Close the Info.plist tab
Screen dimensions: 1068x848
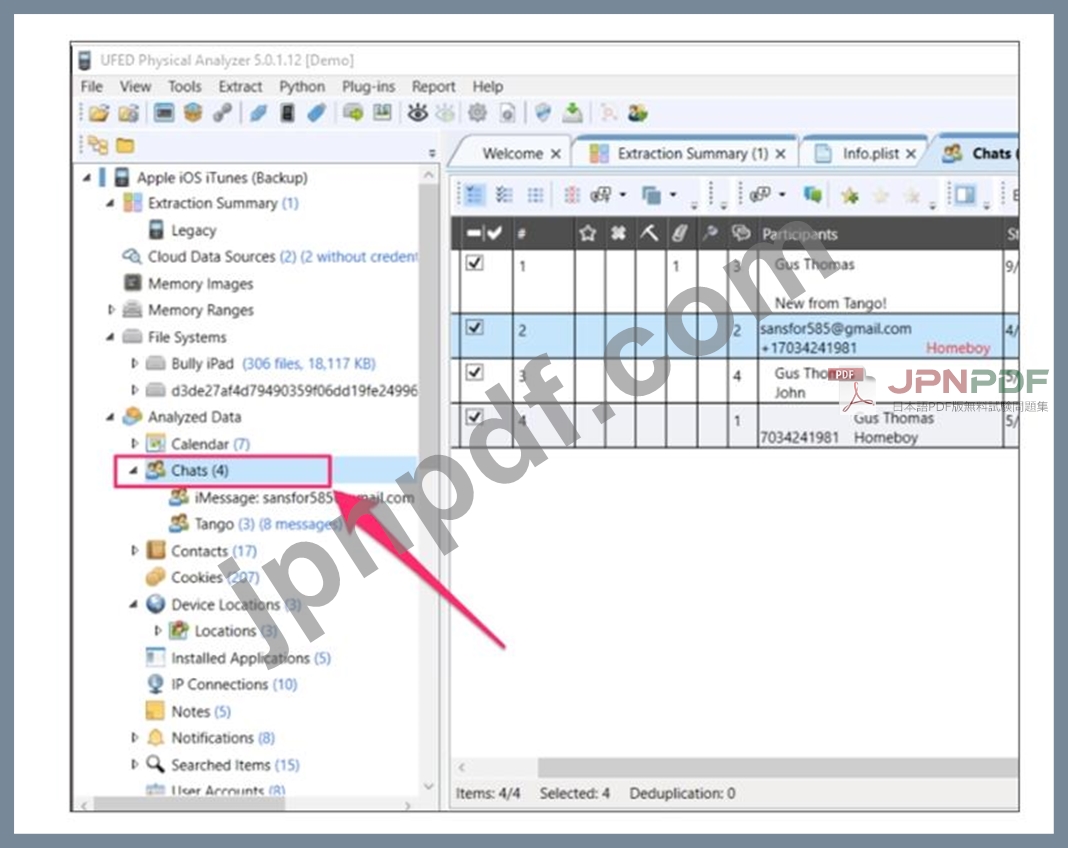tap(911, 154)
